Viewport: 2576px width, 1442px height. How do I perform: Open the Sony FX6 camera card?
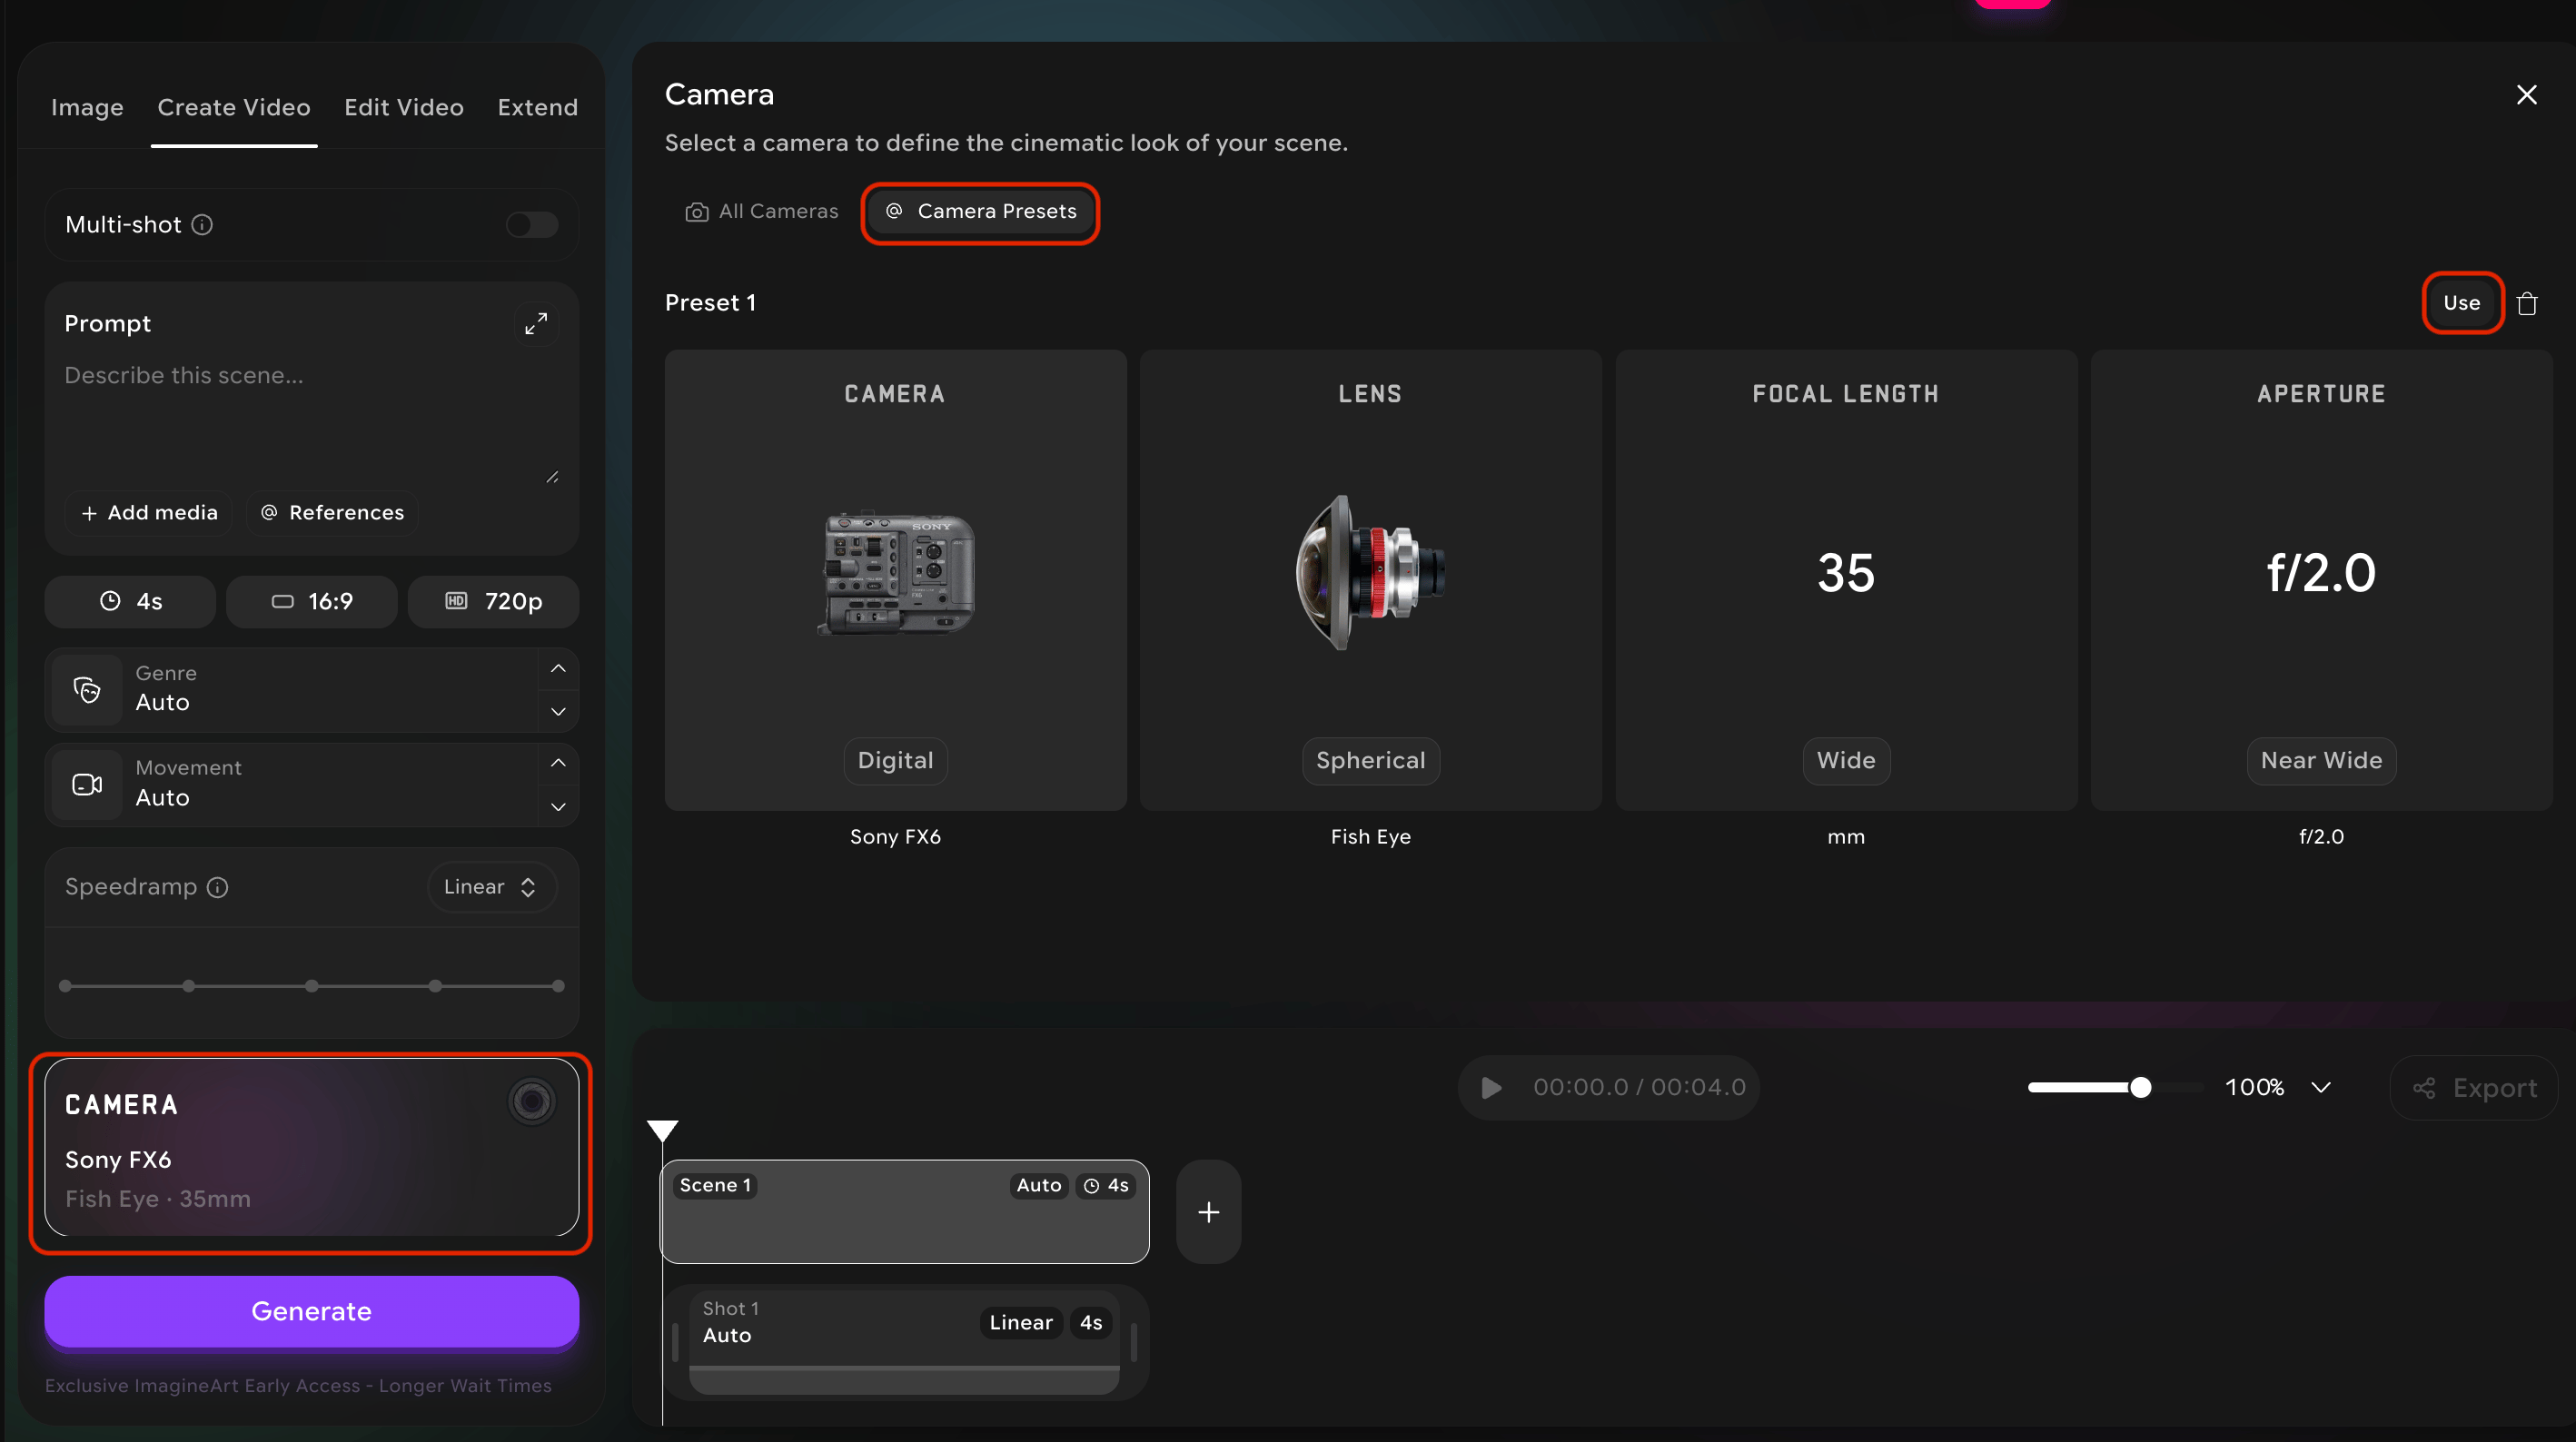pos(311,1148)
